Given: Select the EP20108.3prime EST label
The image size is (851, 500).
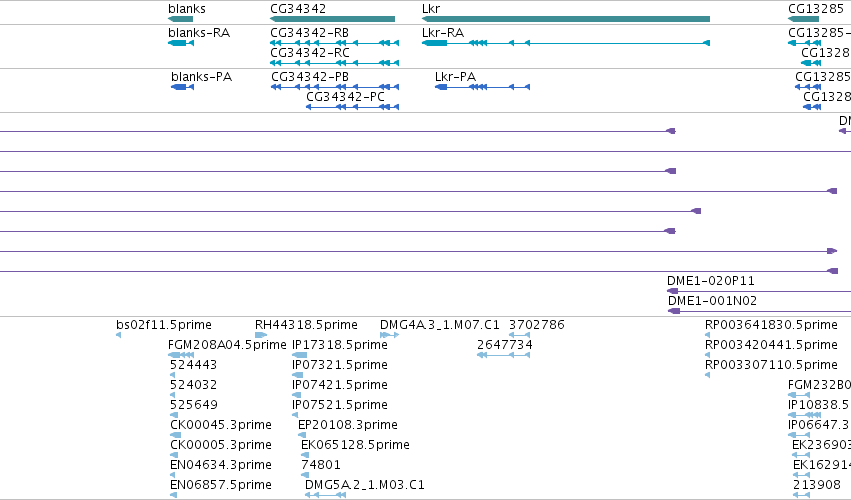Looking at the screenshot, I should click(x=348, y=425).
